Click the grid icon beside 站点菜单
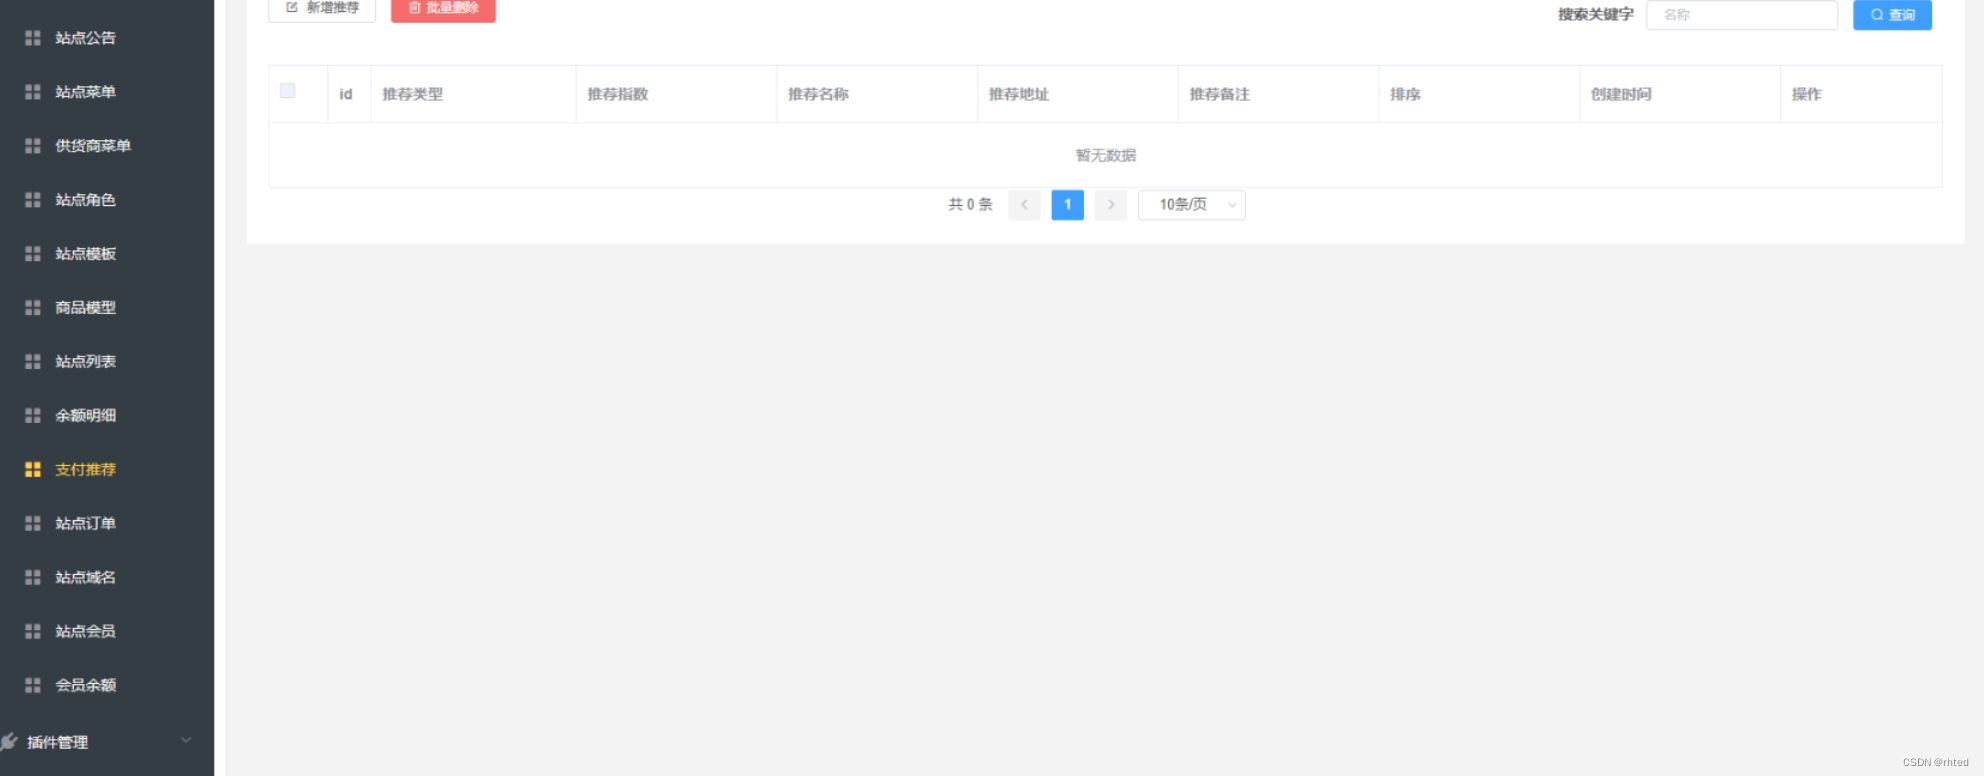Screen dimensions: 1984x776 click(33, 92)
